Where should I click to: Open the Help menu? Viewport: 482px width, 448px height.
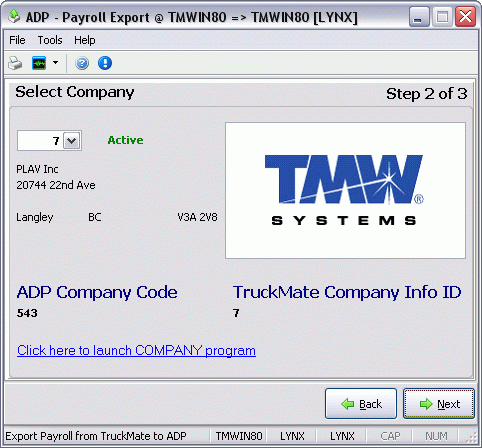click(x=85, y=40)
